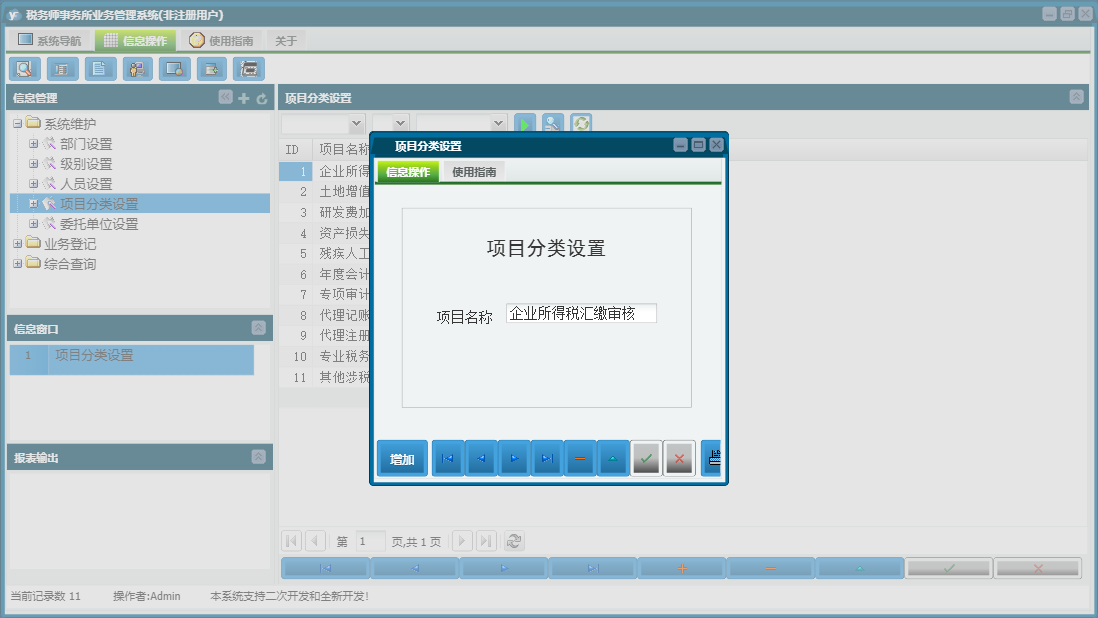Select 委托单位设置 tree item
The image size is (1098, 618).
tap(99, 224)
